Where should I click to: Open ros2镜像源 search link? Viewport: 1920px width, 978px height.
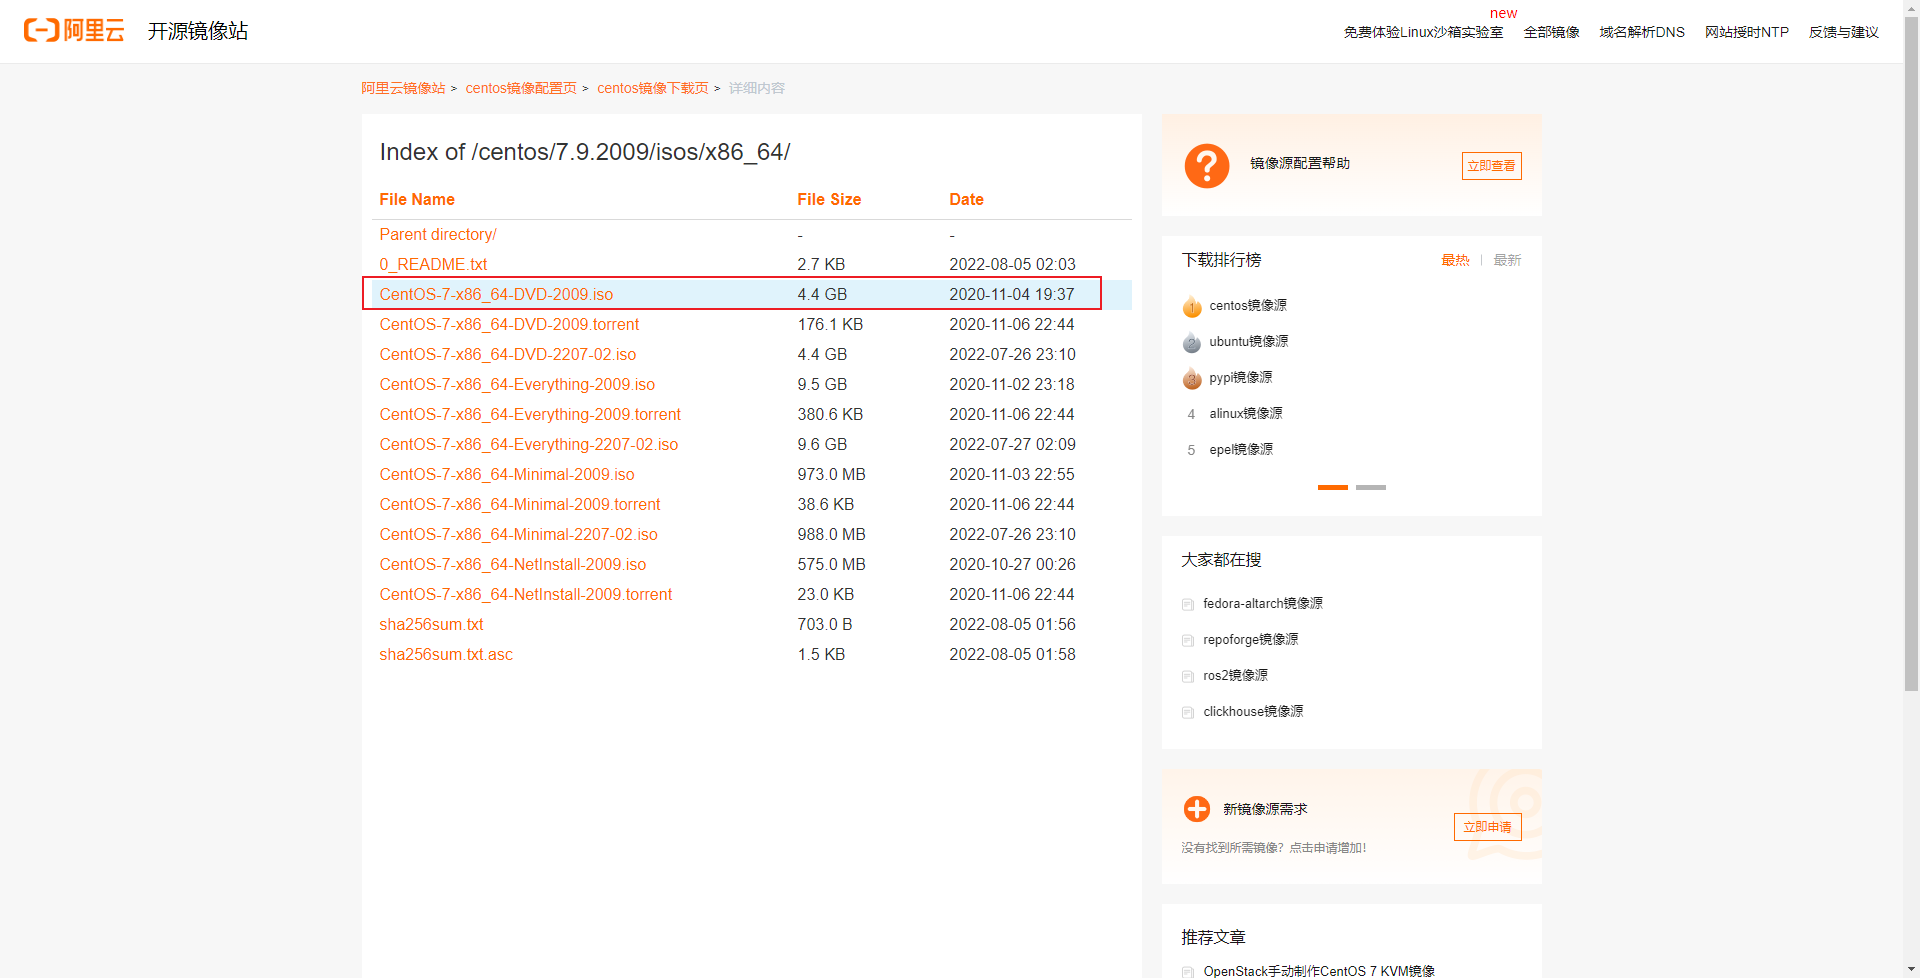pos(1236,676)
